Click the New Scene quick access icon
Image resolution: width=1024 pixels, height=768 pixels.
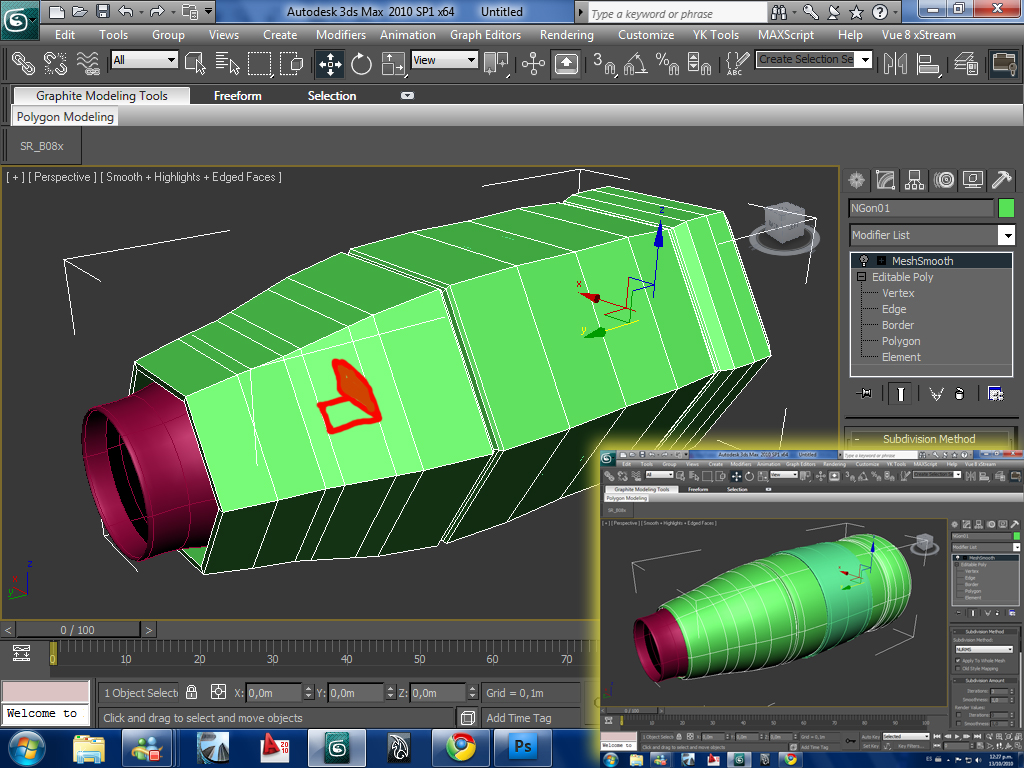tap(57, 11)
